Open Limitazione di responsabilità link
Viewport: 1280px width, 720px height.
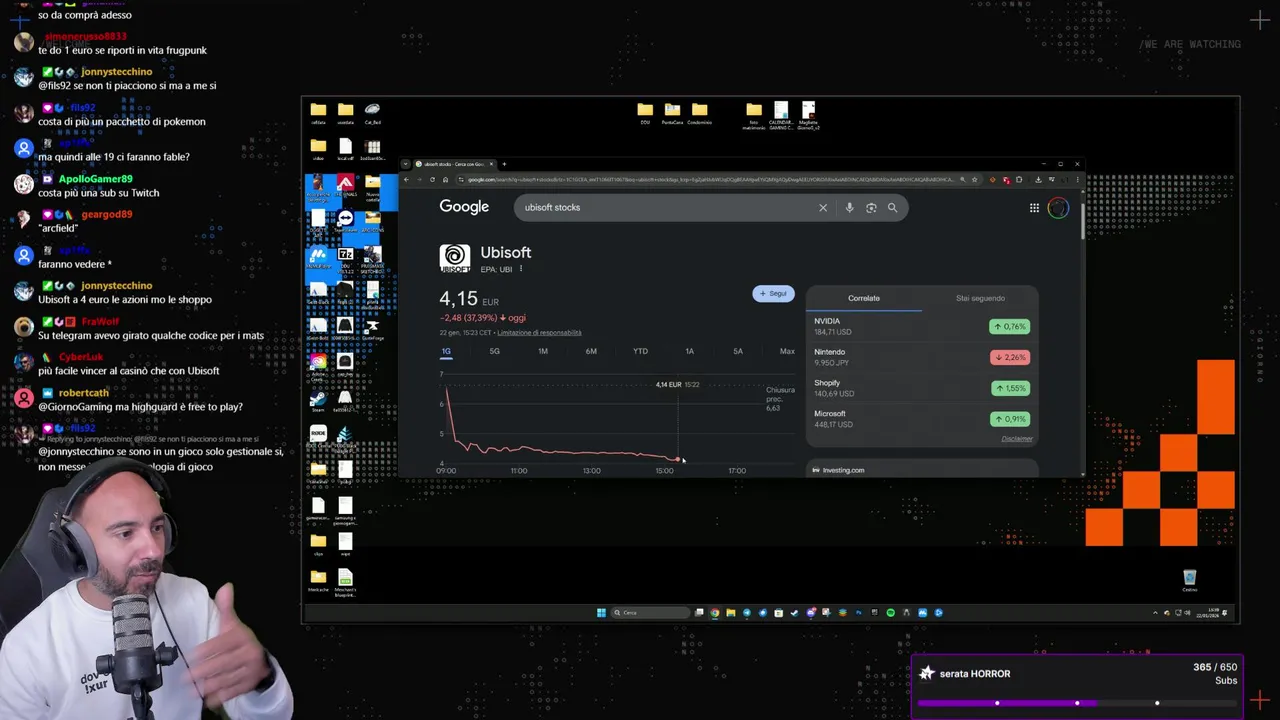[x=539, y=333]
